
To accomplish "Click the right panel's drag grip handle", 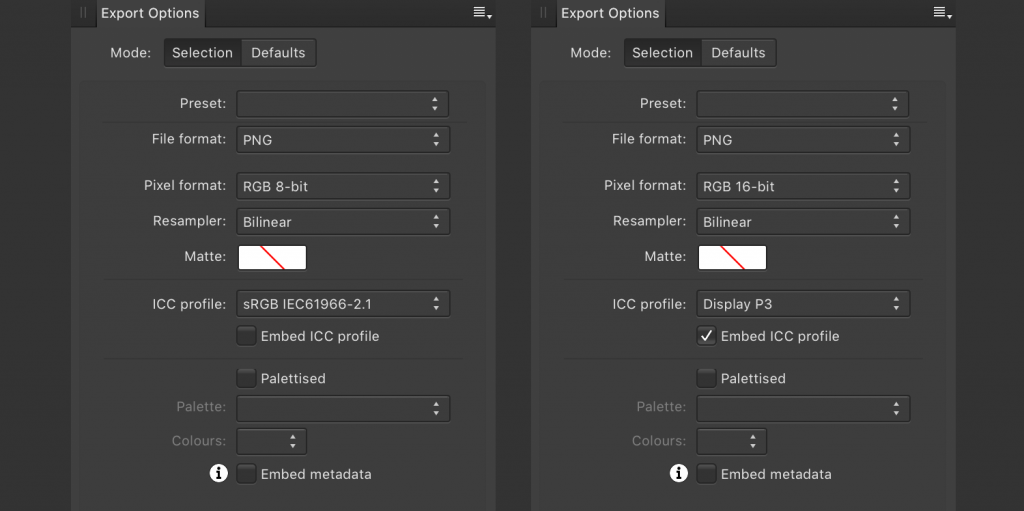I will 544,13.
